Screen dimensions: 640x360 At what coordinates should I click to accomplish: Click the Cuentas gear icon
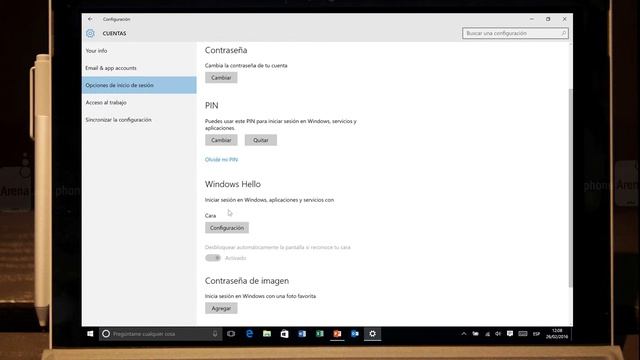pyautogui.click(x=90, y=33)
